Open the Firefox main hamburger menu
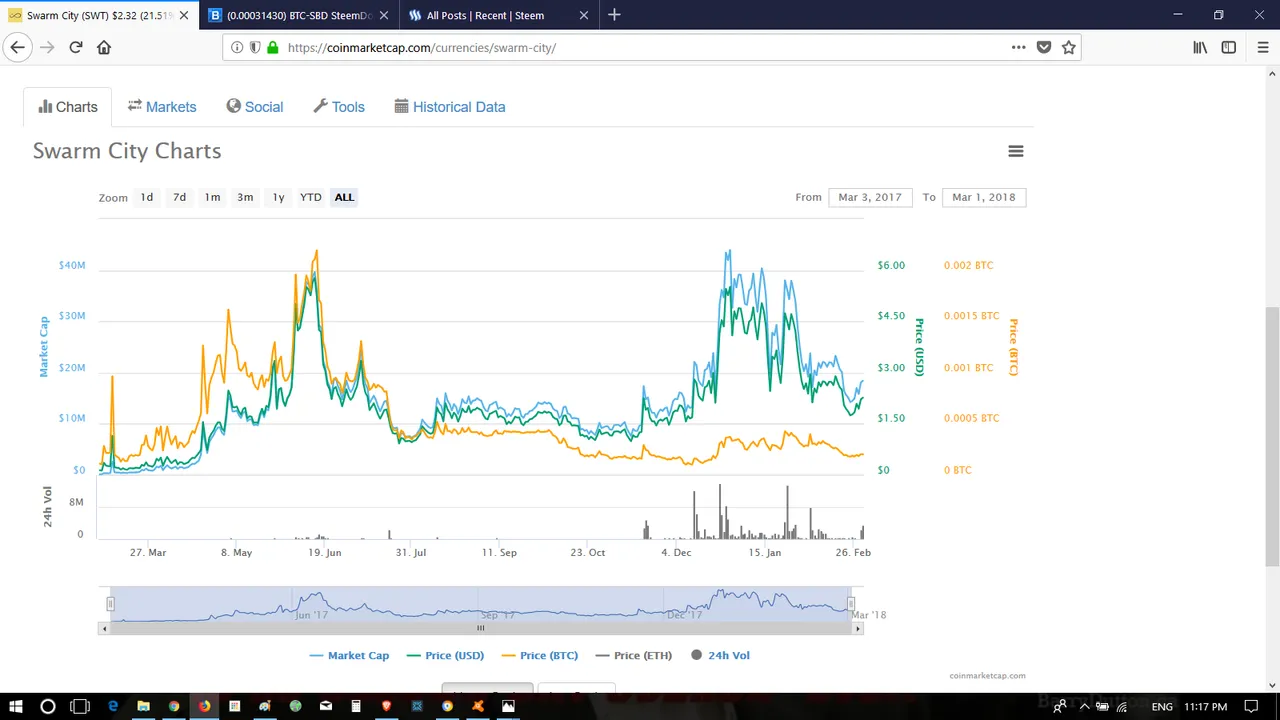Screen dimensions: 1280x720 [1262, 47]
